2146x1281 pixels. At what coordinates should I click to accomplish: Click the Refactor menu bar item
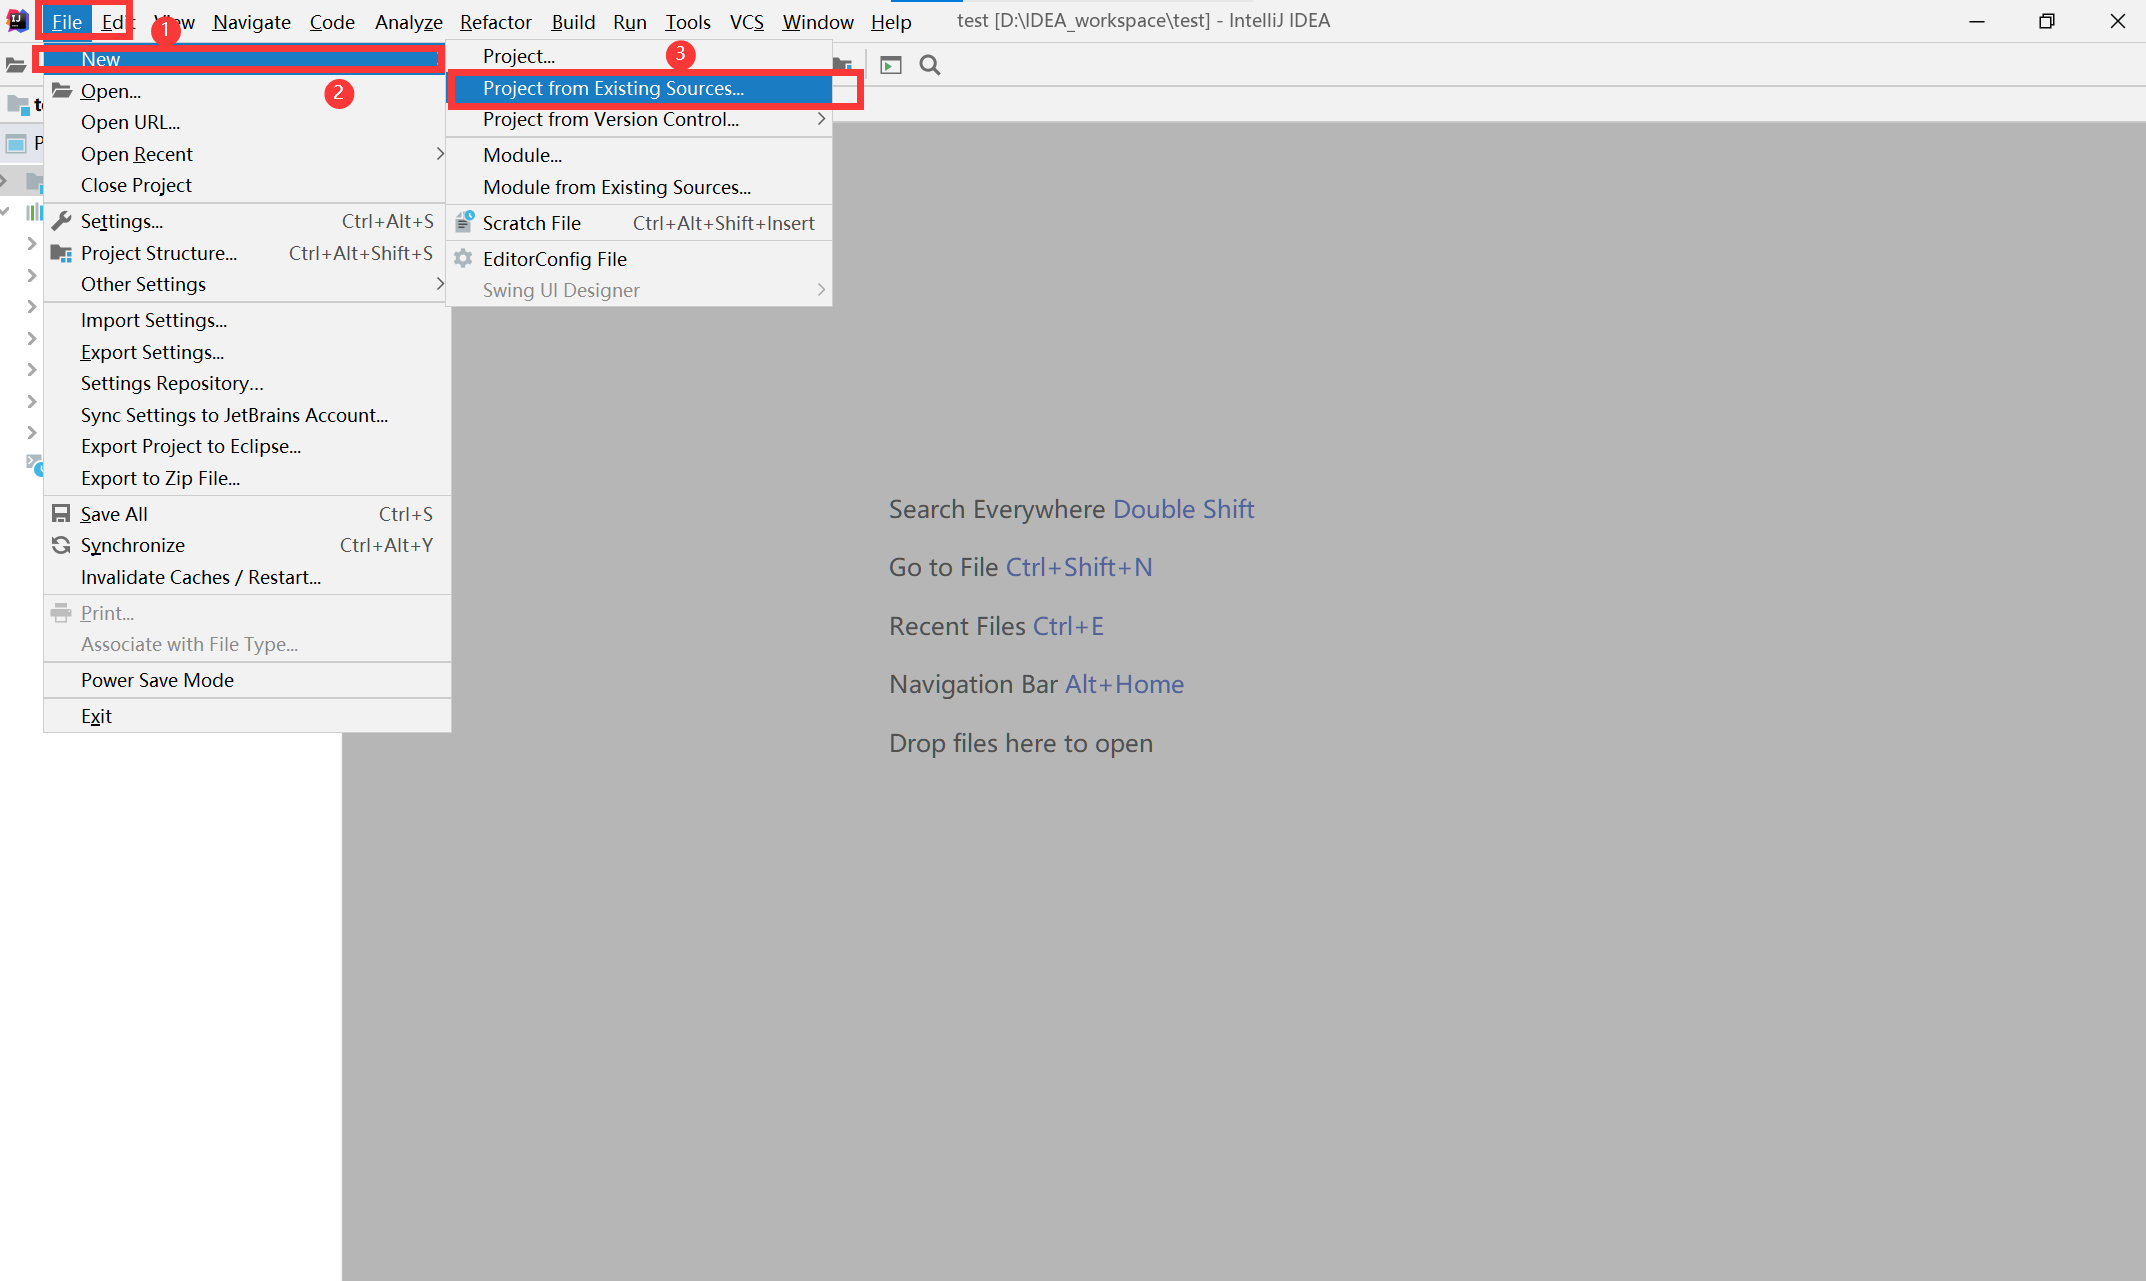[491, 20]
